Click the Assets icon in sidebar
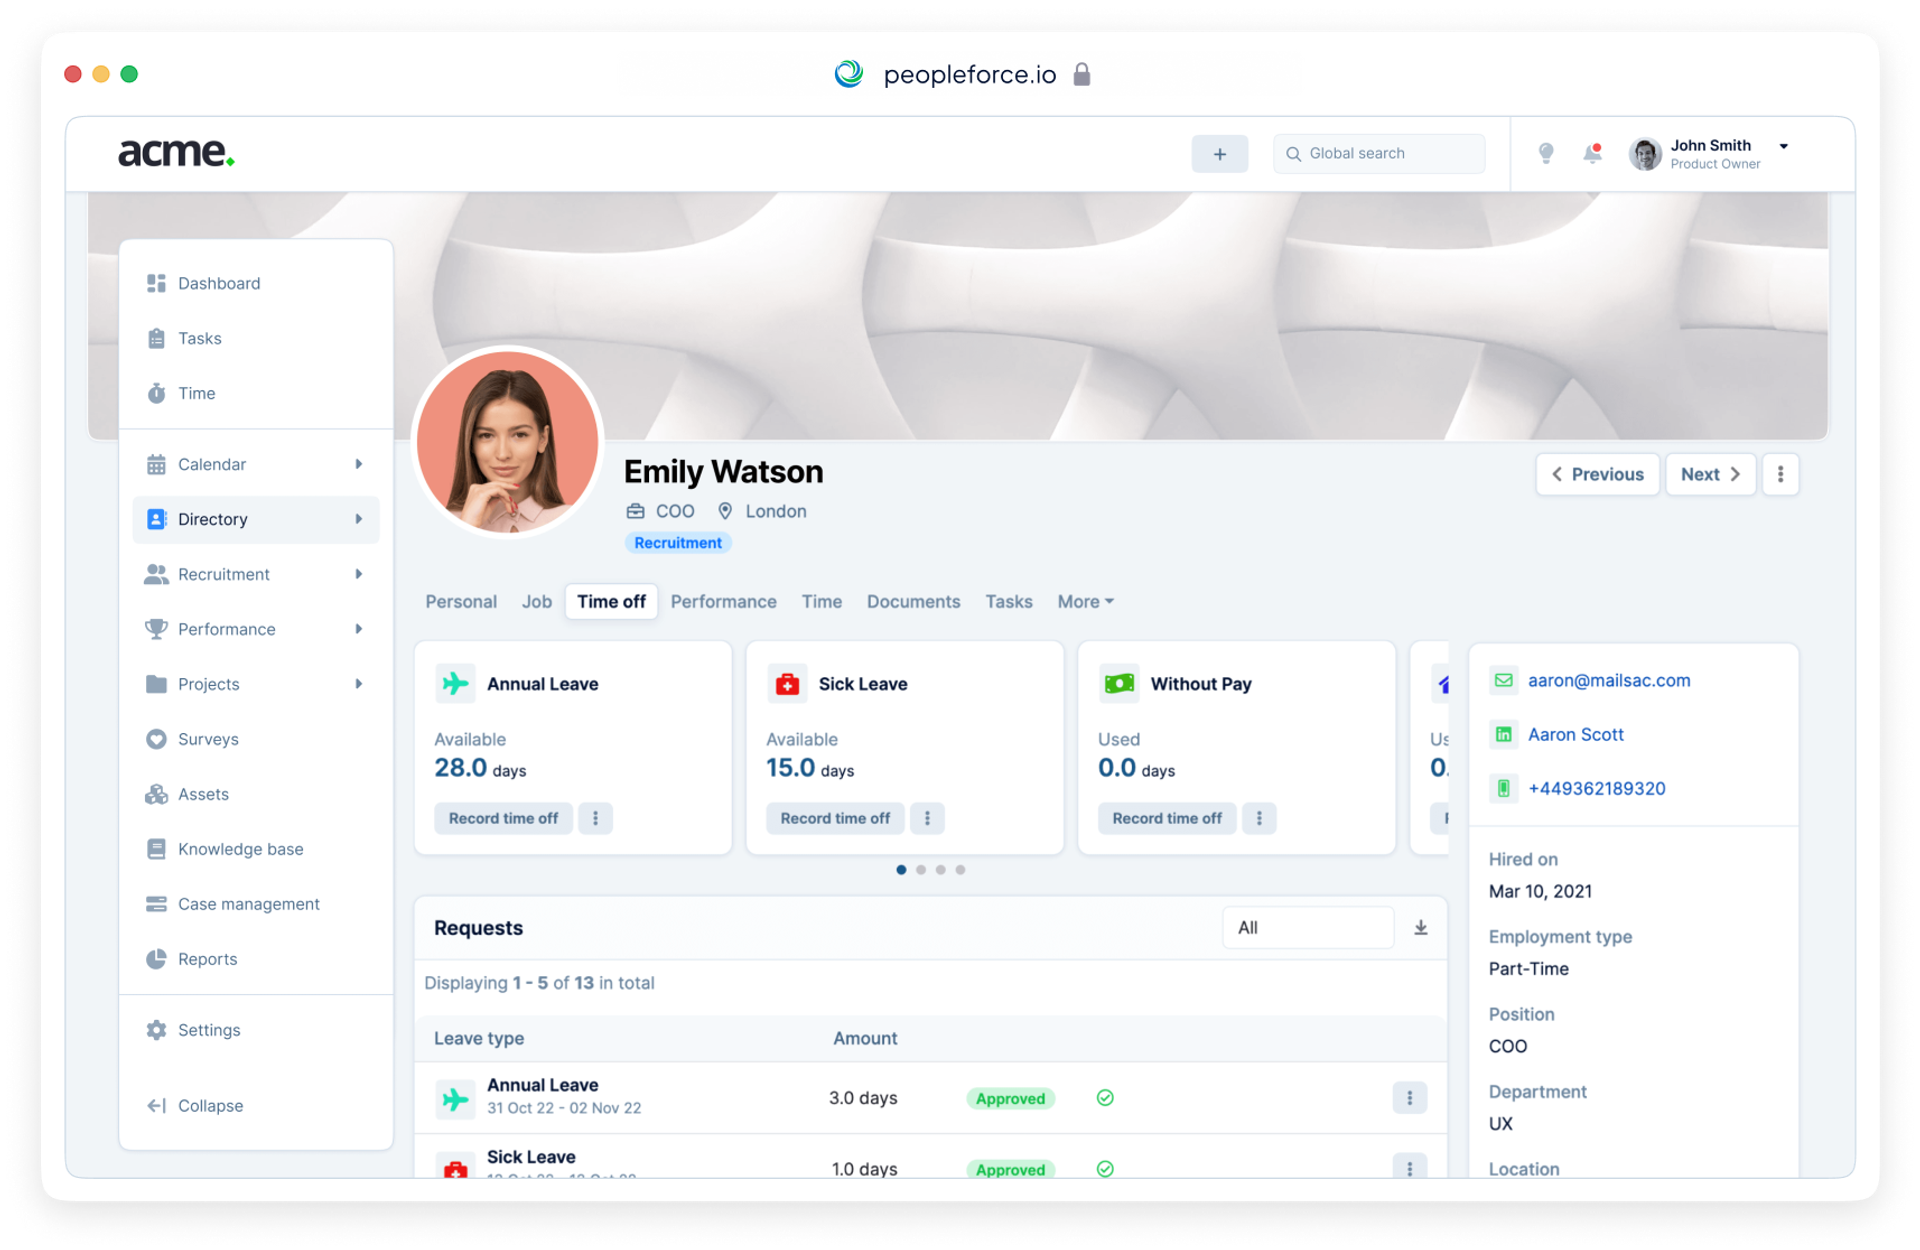Viewport: 1920px width, 1250px height. pos(156,794)
